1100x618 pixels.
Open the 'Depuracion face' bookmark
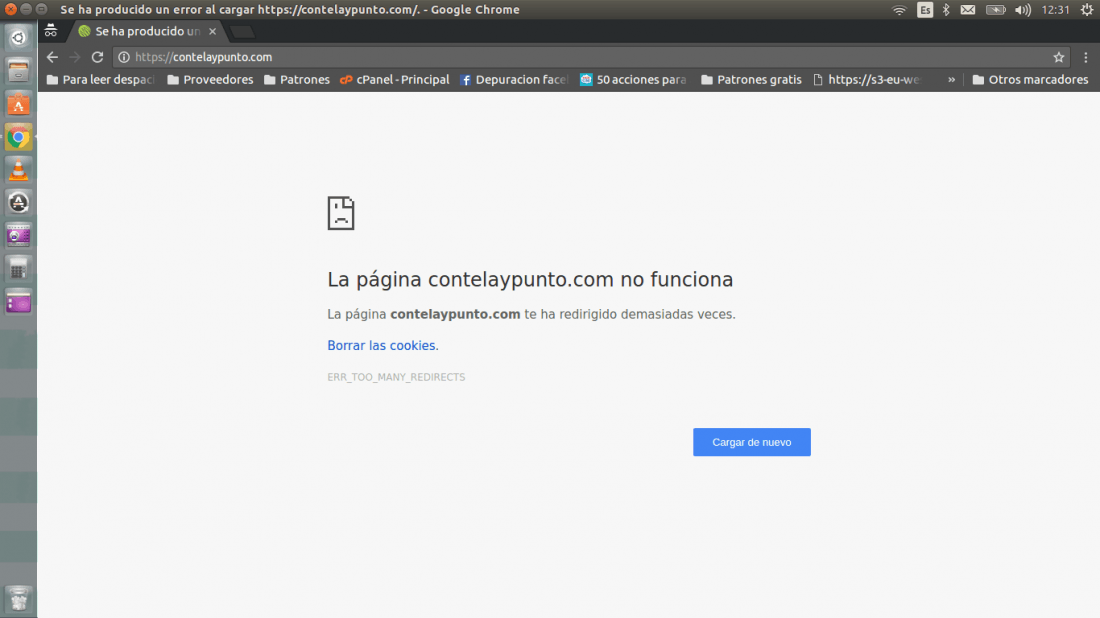coord(514,80)
